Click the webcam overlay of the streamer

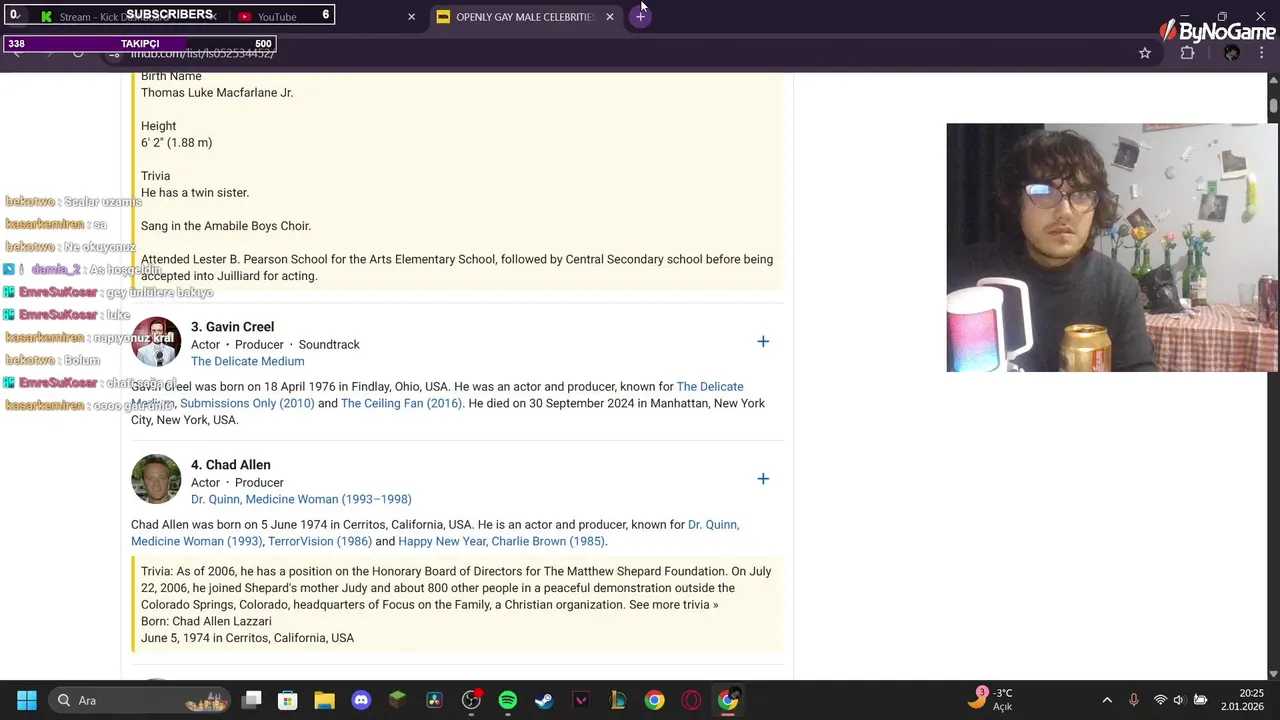pos(1112,247)
